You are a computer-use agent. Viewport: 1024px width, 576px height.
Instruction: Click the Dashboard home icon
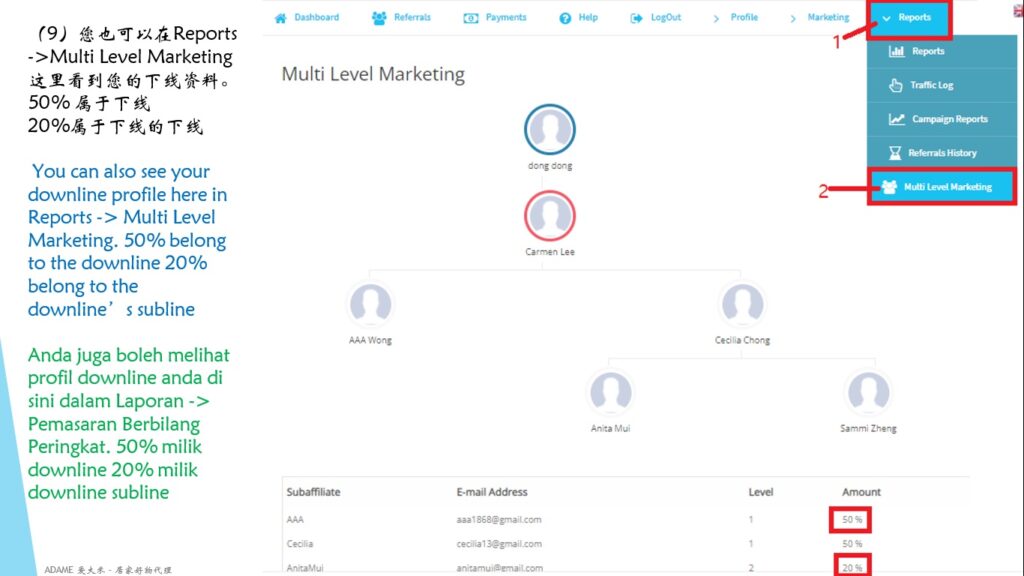point(281,18)
